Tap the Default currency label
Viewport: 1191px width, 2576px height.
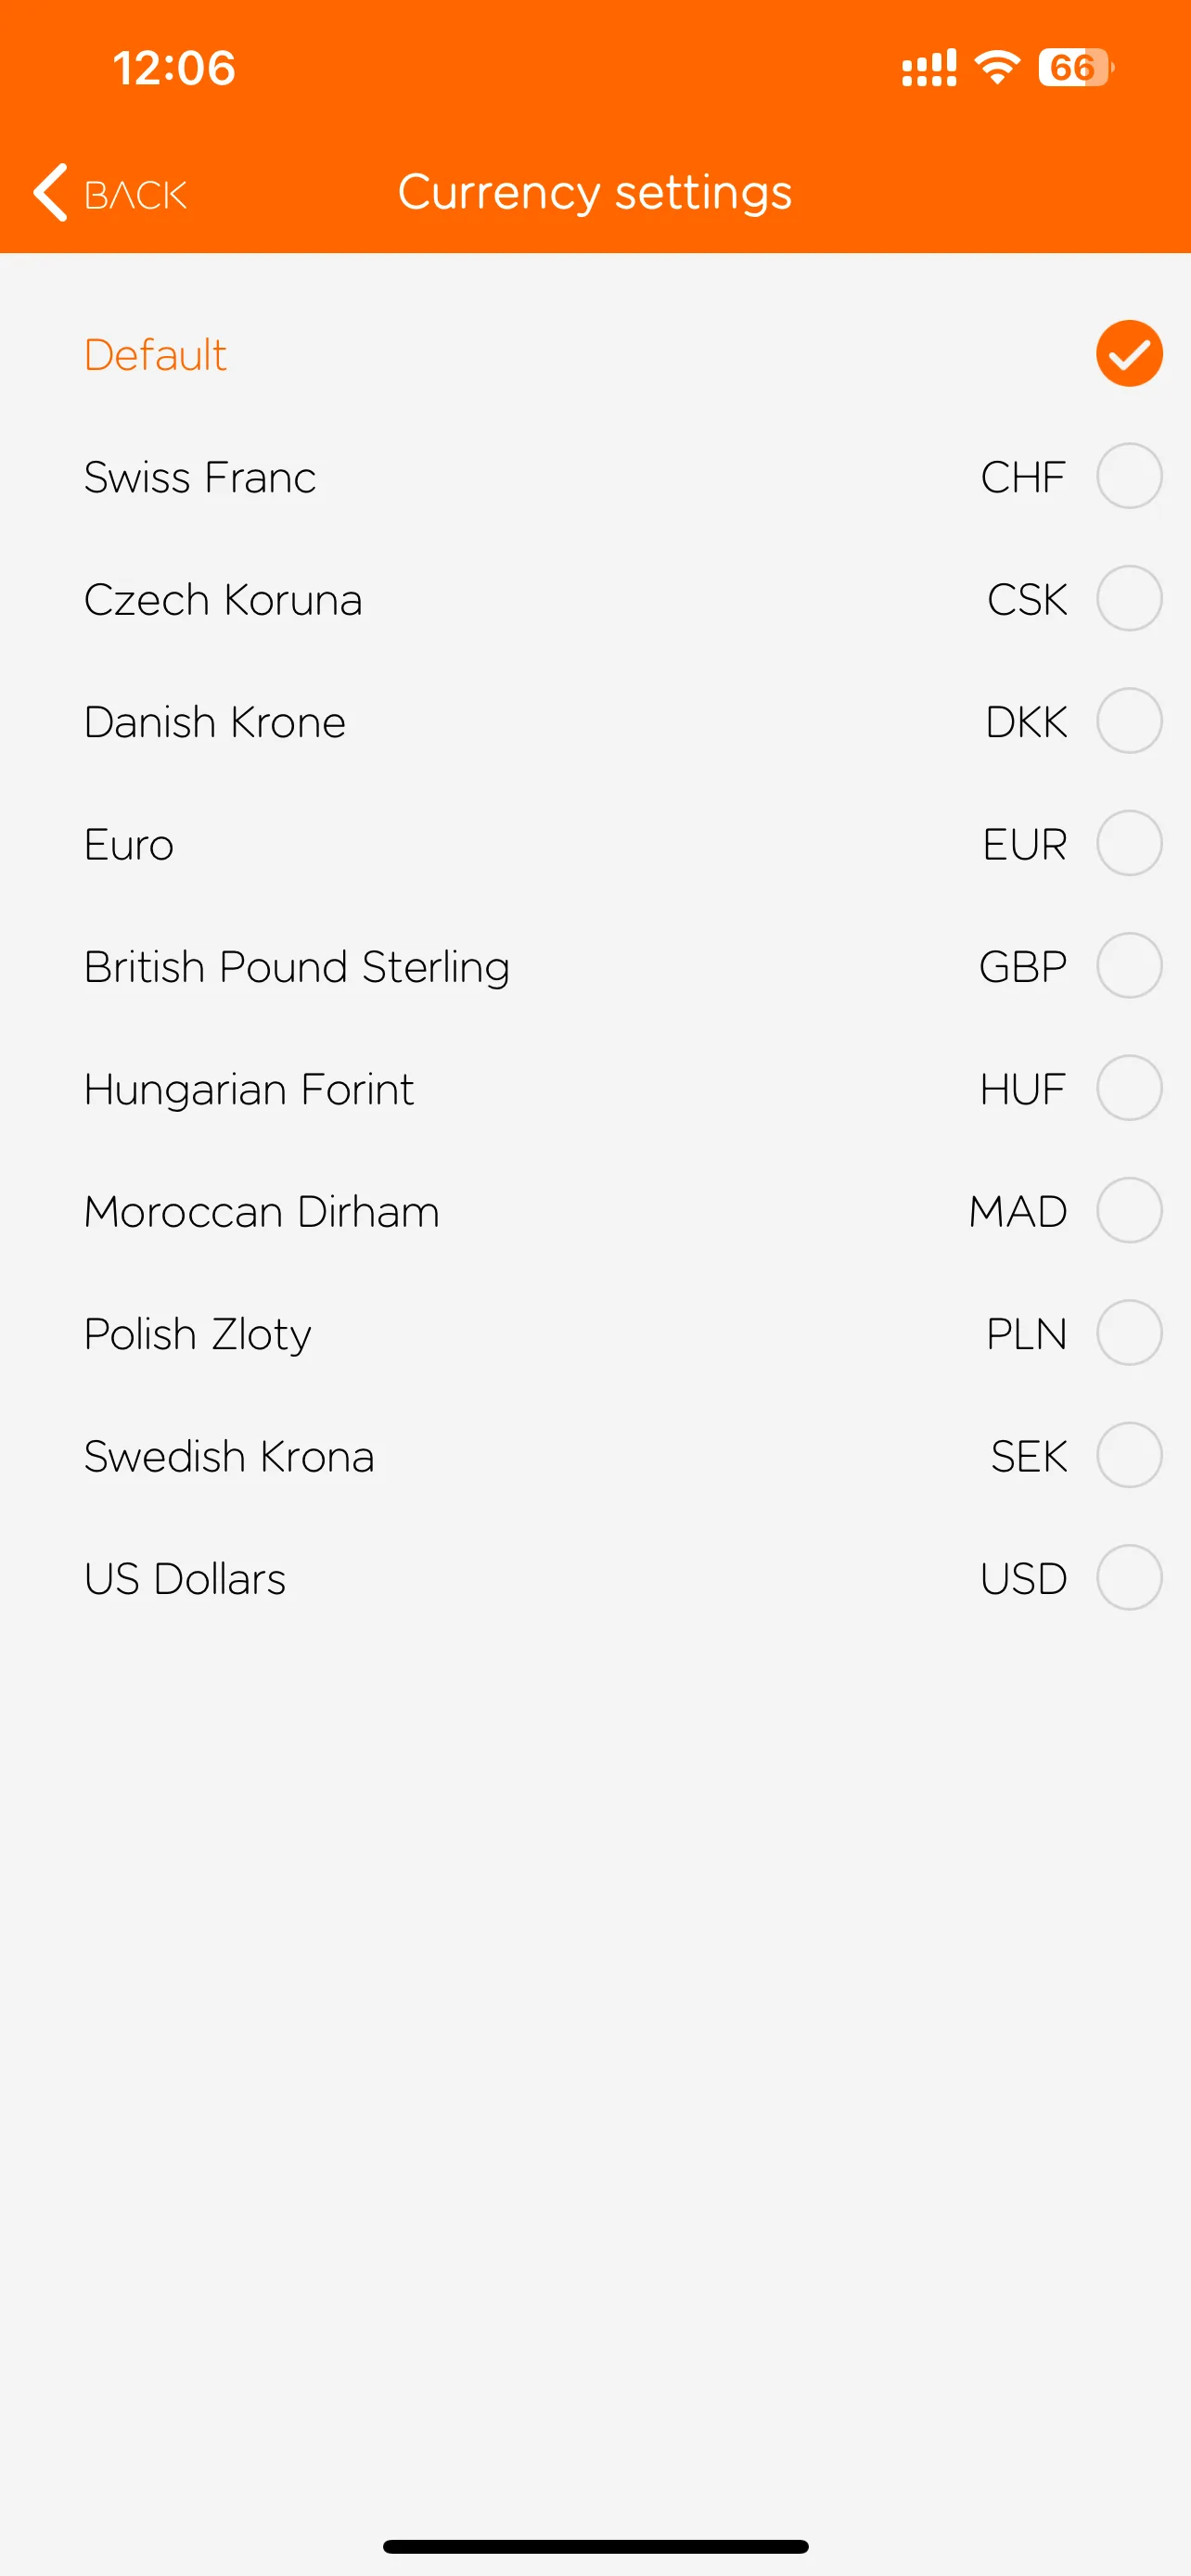pos(156,355)
